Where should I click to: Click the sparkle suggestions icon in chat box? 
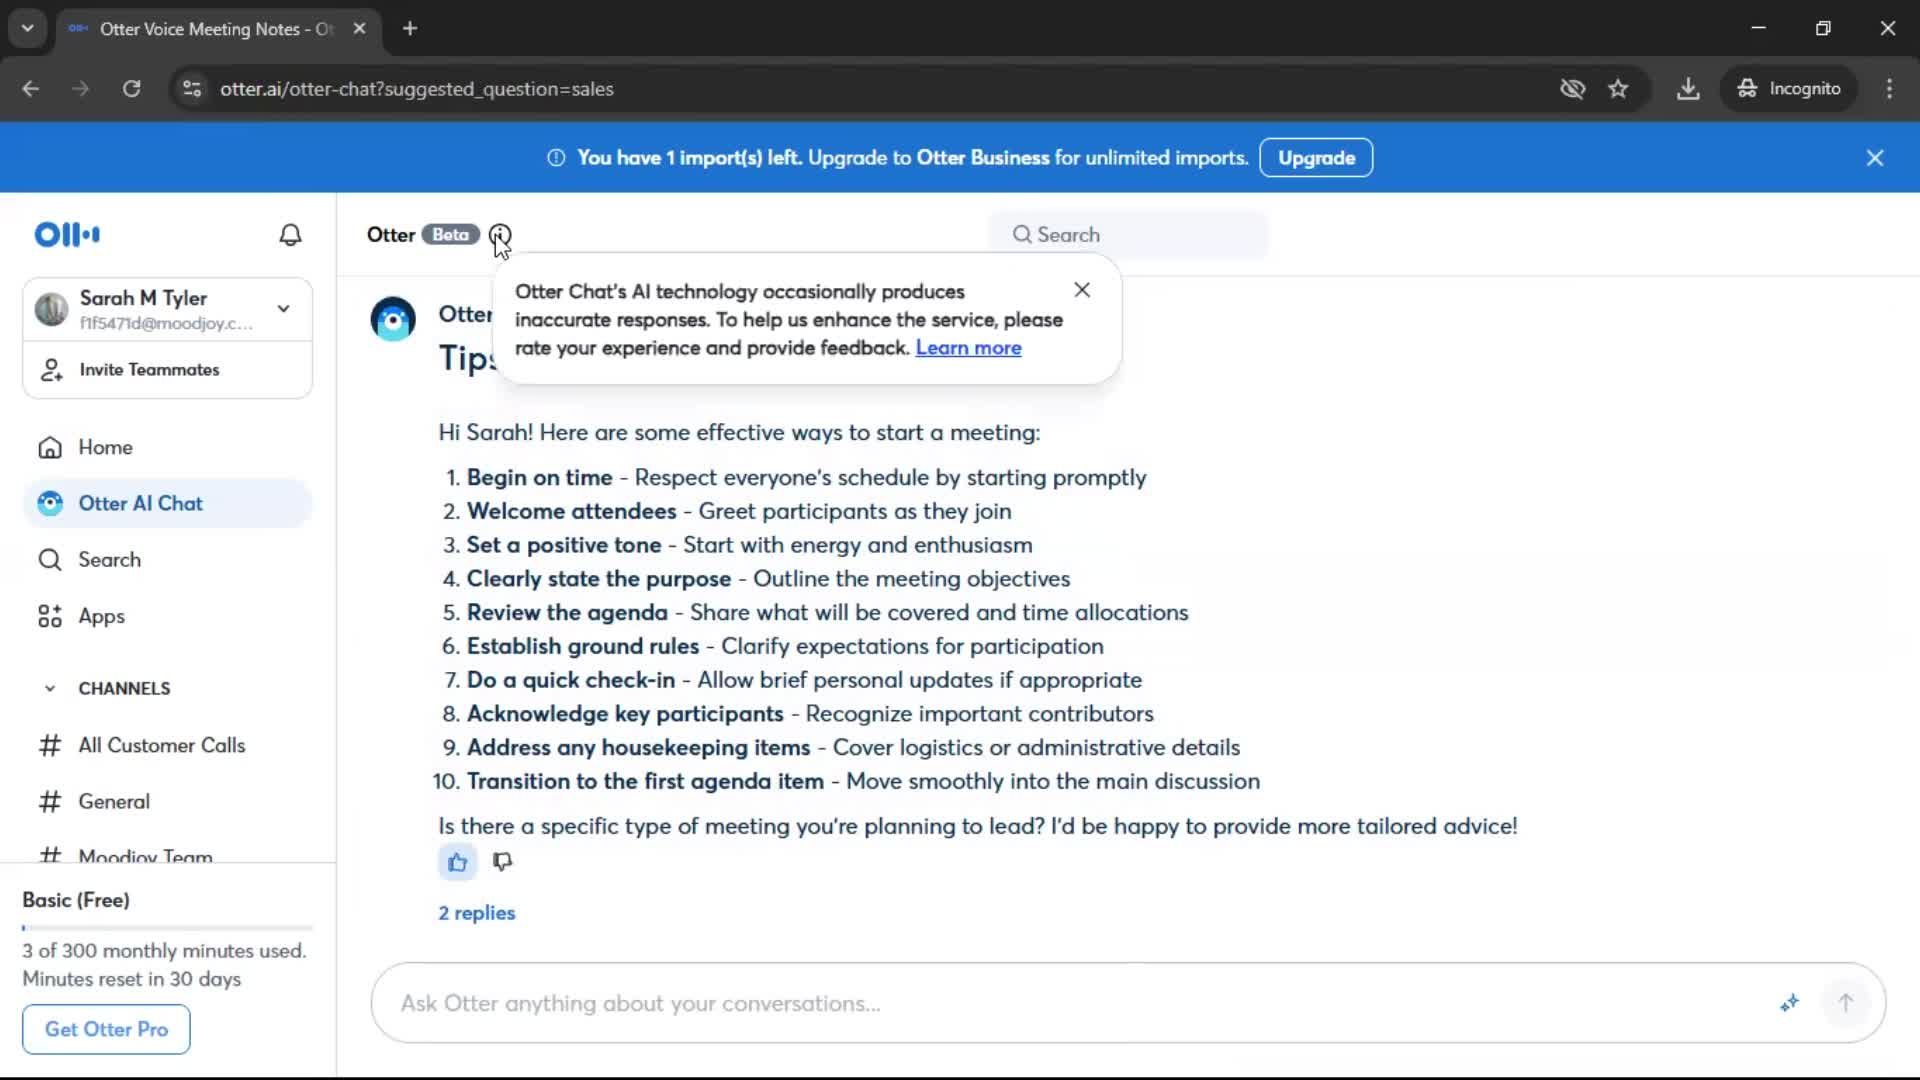pos(1789,1003)
